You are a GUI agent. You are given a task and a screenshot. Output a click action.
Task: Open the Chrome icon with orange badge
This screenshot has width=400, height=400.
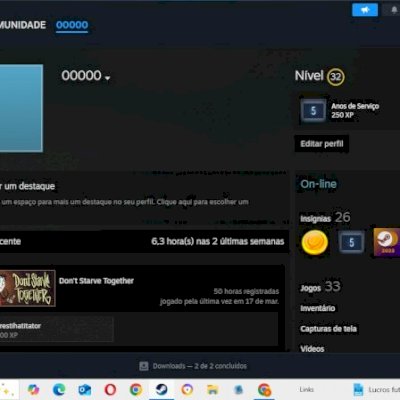[264, 389]
